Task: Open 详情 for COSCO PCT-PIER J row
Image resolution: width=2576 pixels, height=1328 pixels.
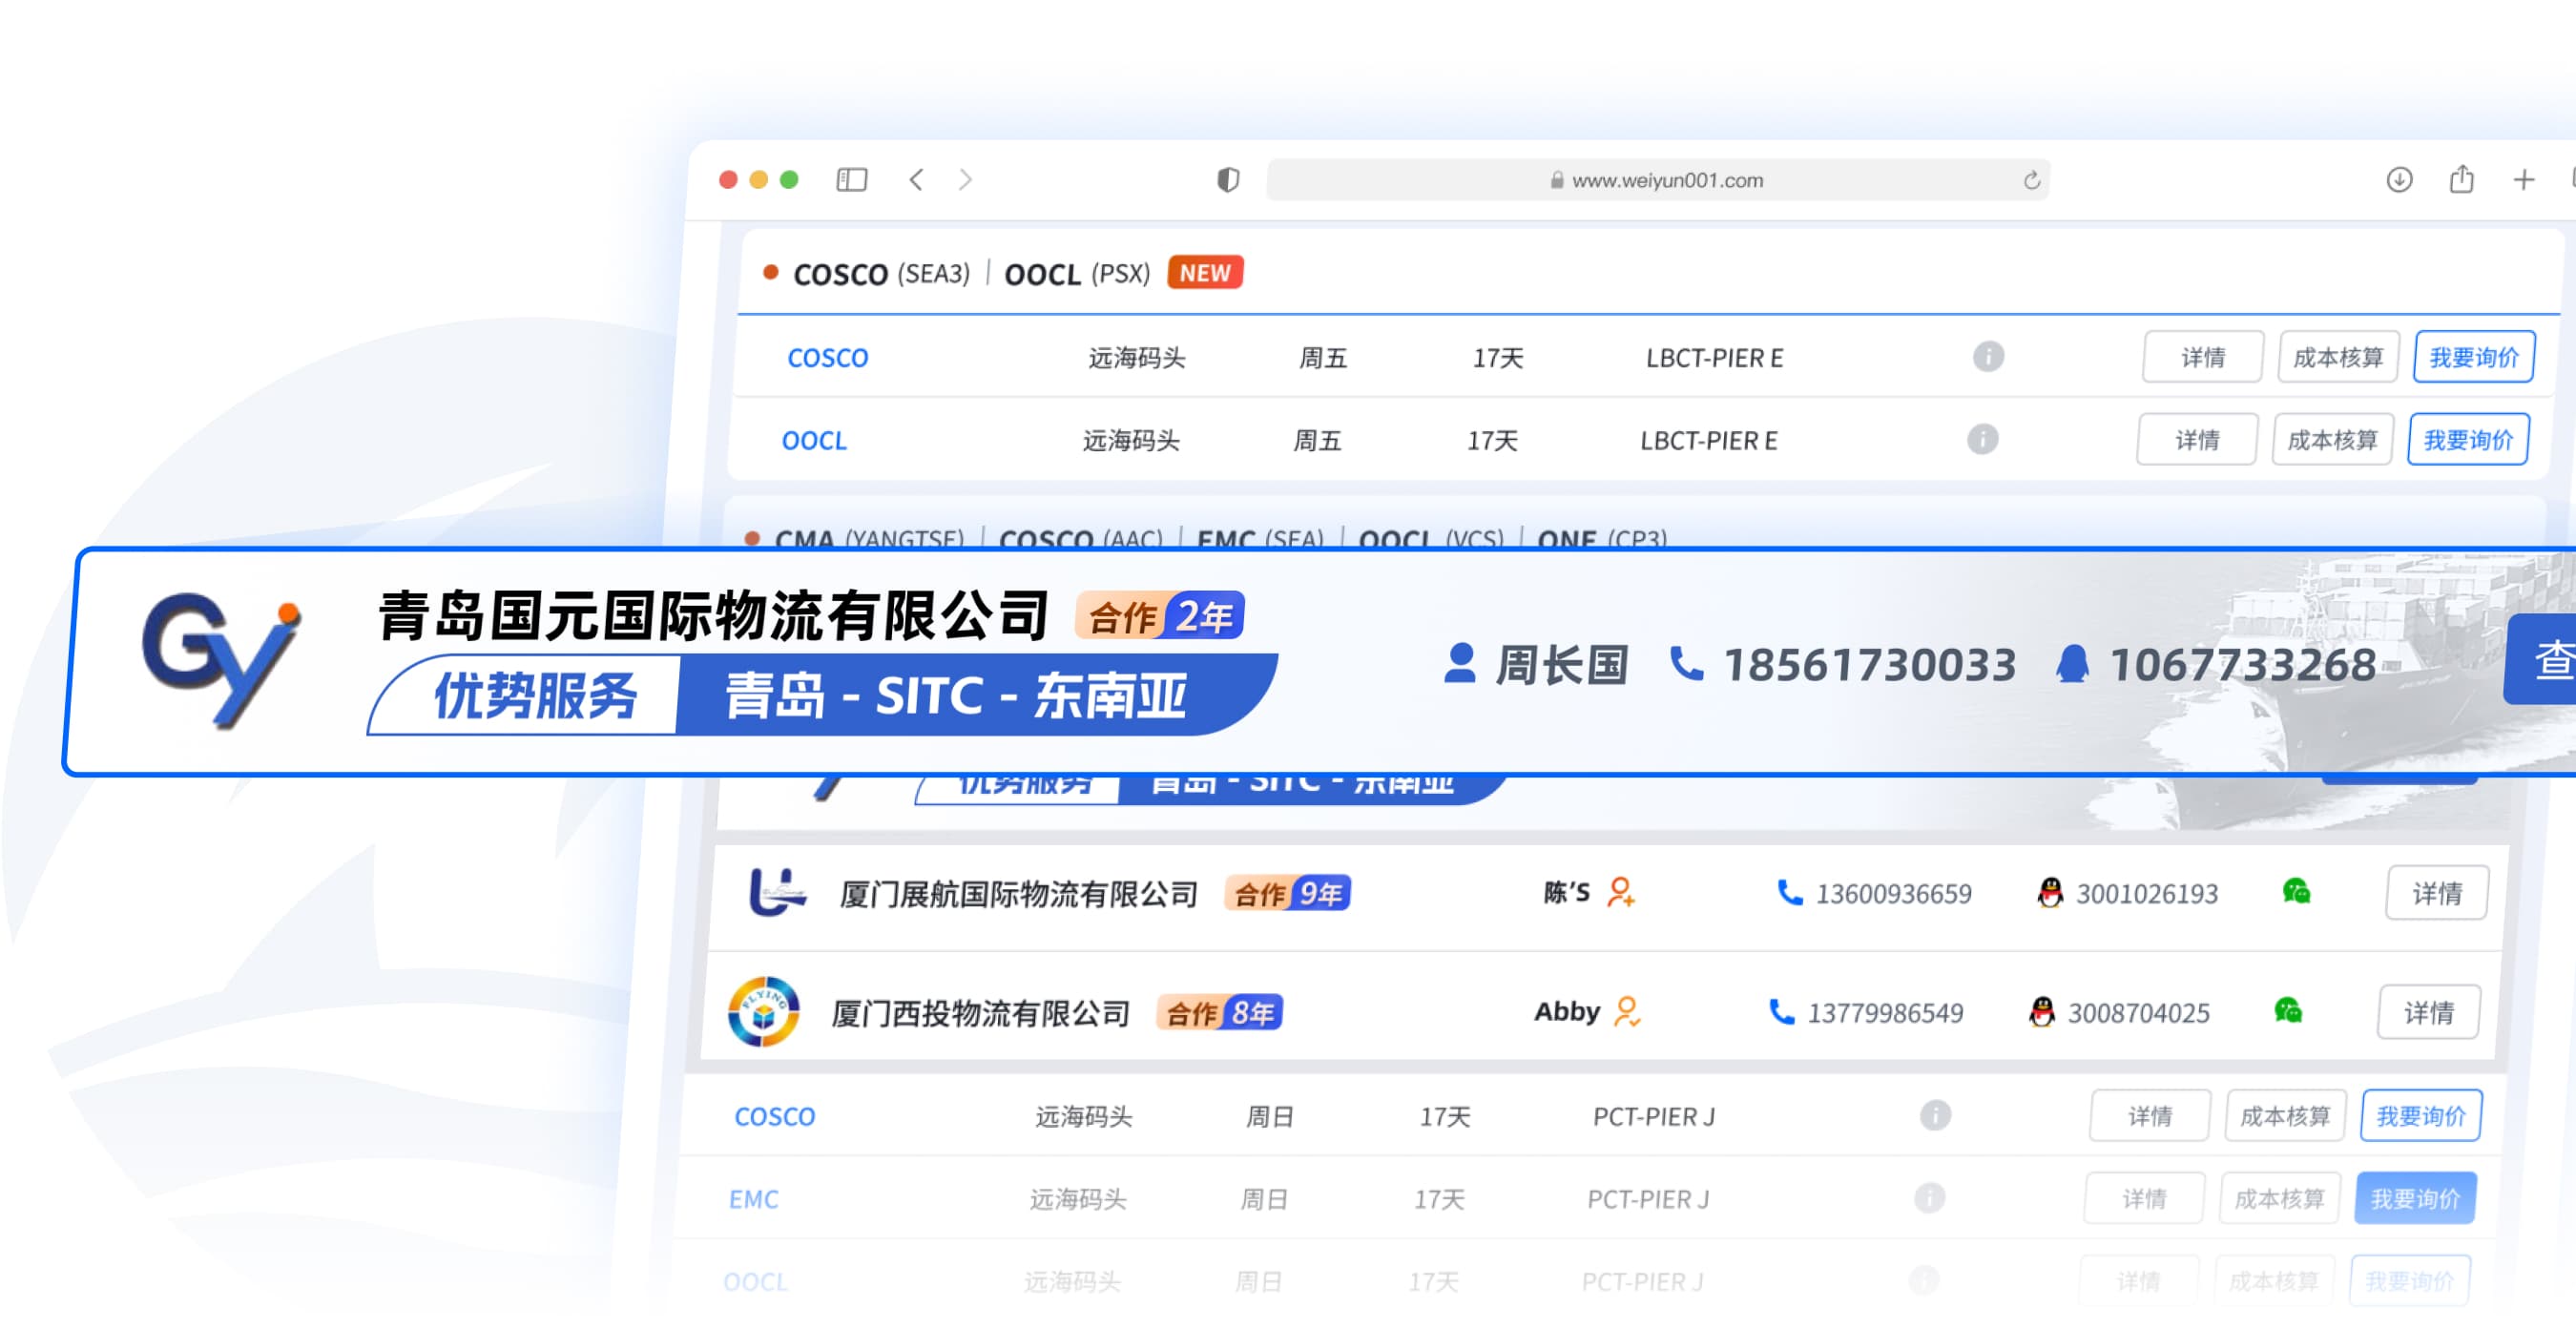Action: (2150, 1115)
